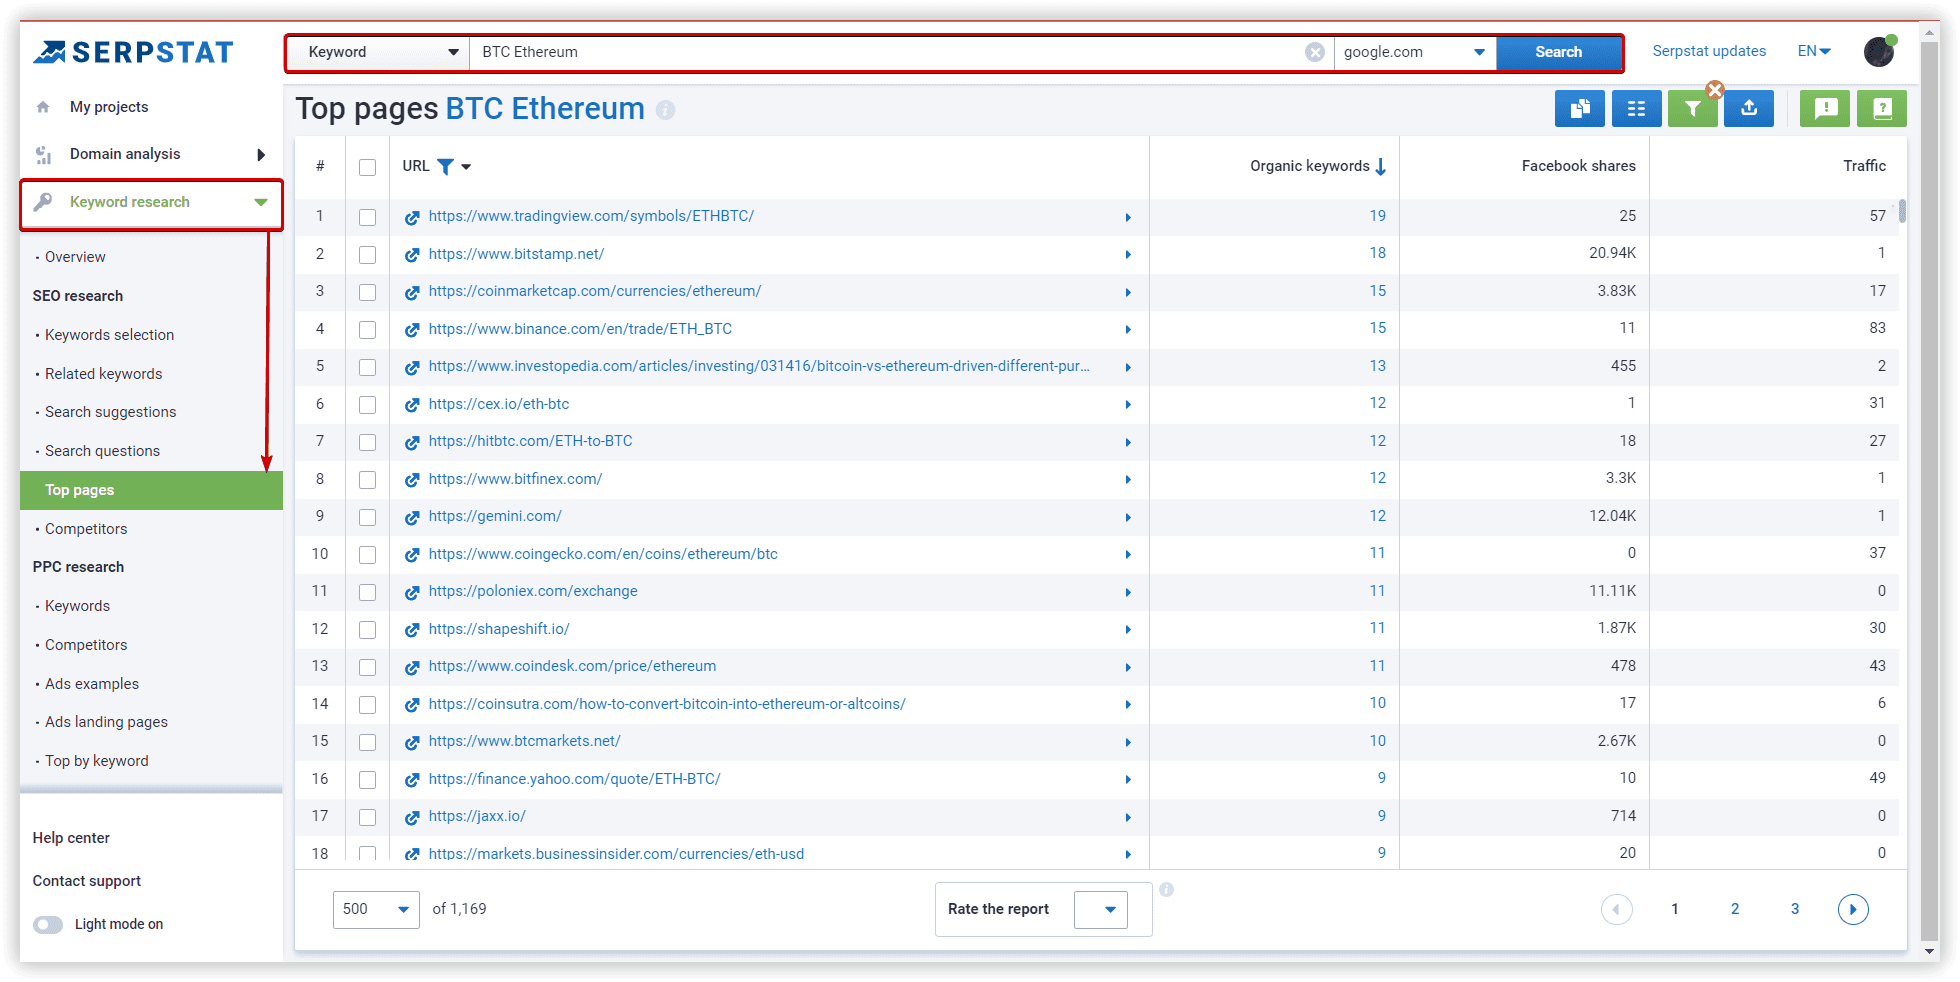The height and width of the screenshot is (982, 1960).
Task: Open the EN language dropdown
Action: click(x=1814, y=51)
